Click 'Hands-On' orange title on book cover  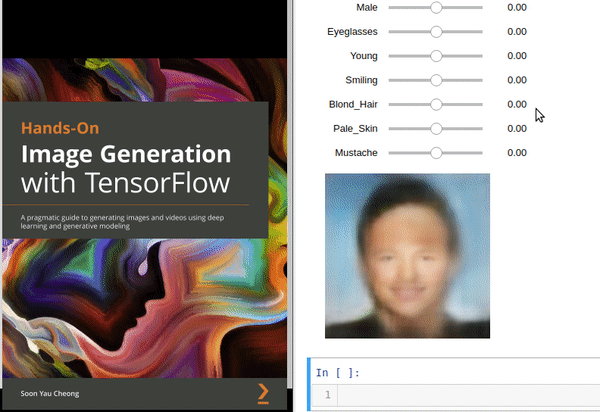pos(60,128)
